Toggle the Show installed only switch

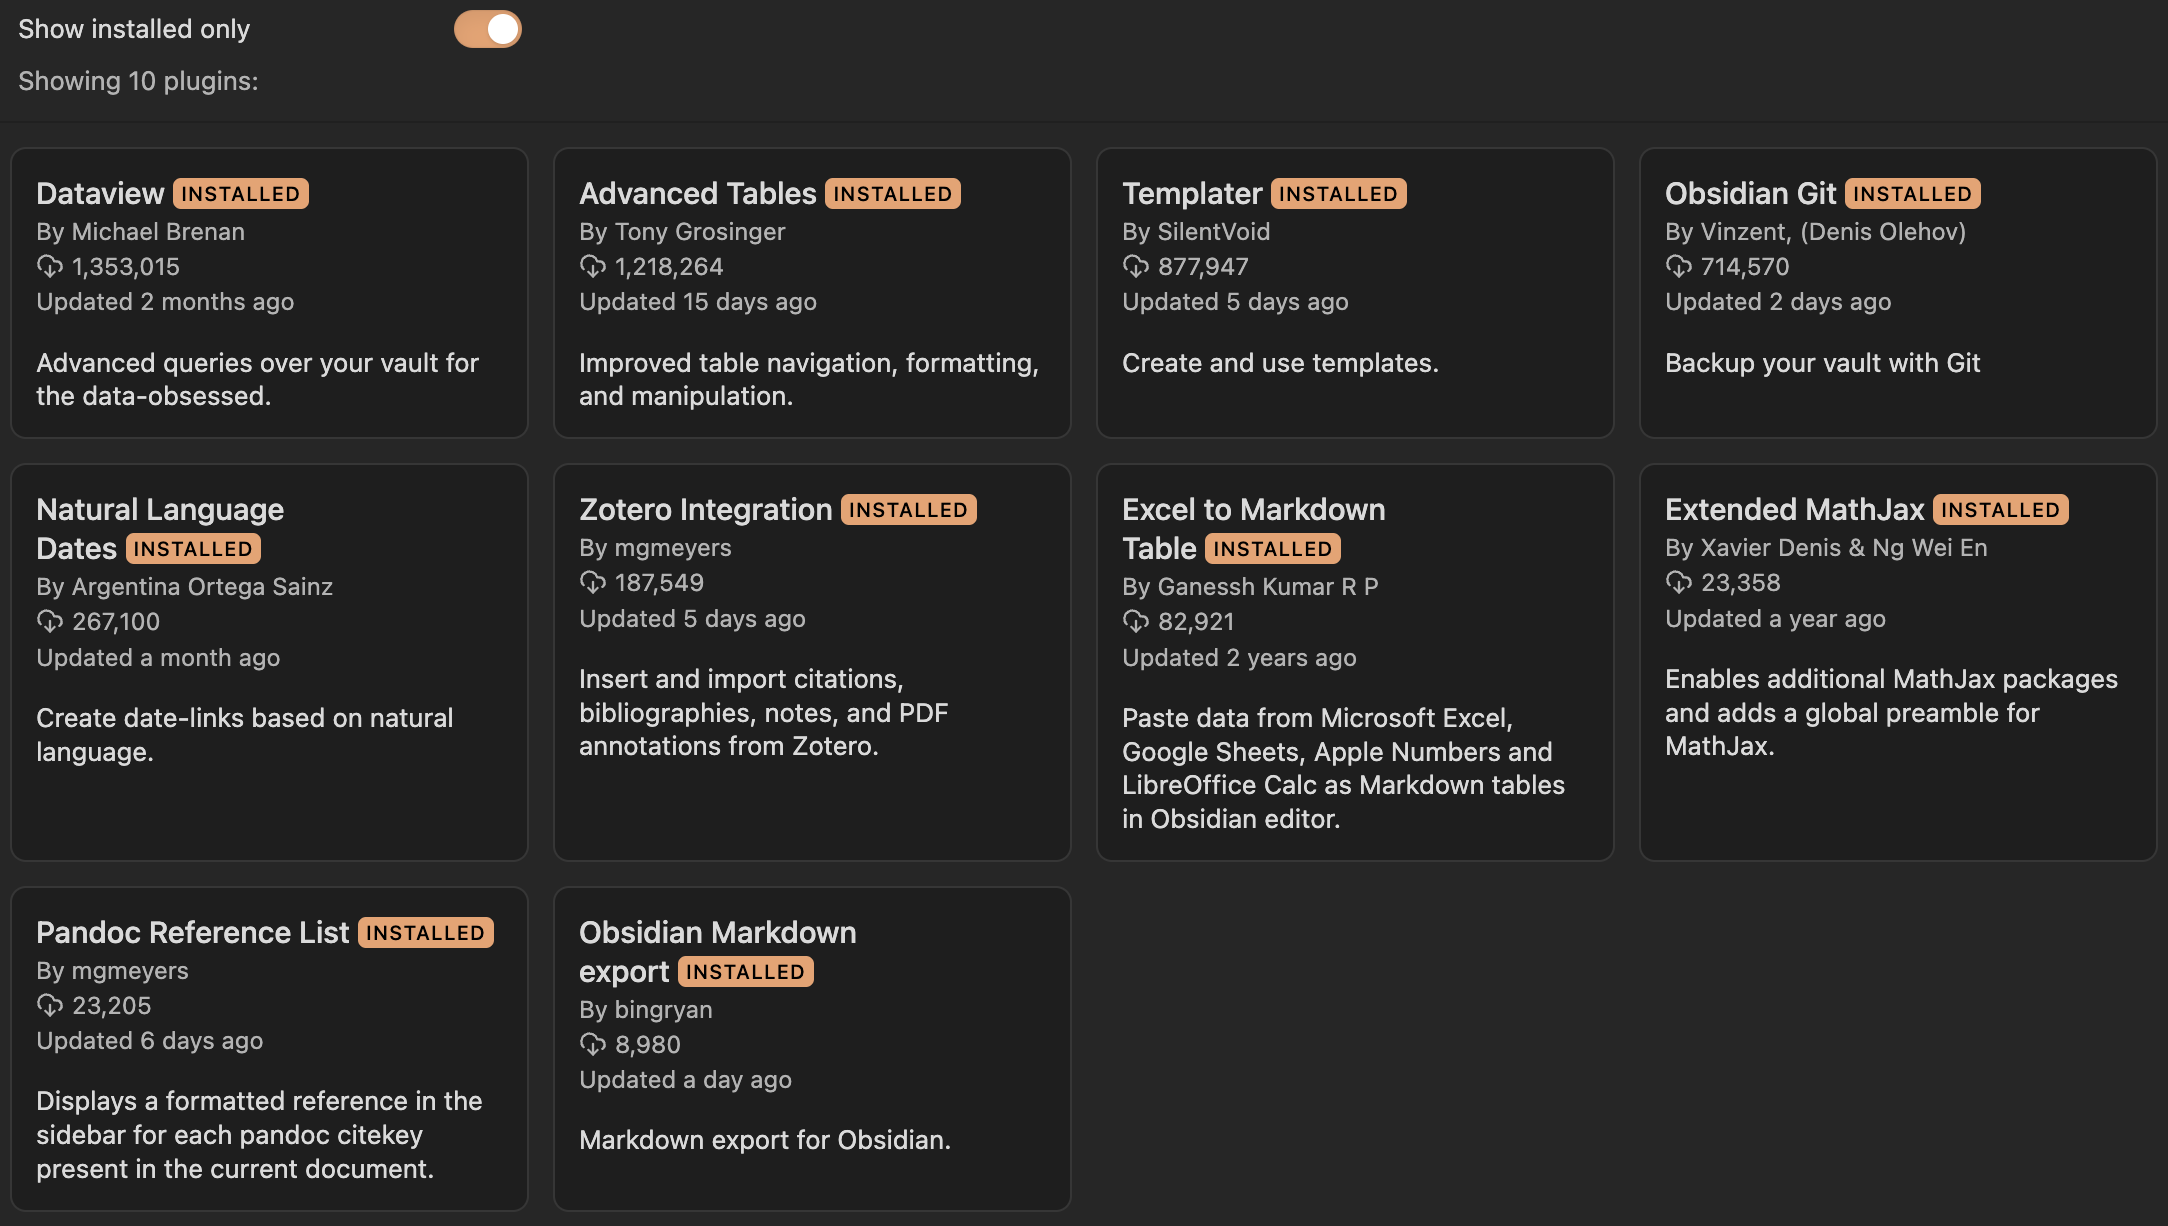pyautogui.click(x=488, y=29)
